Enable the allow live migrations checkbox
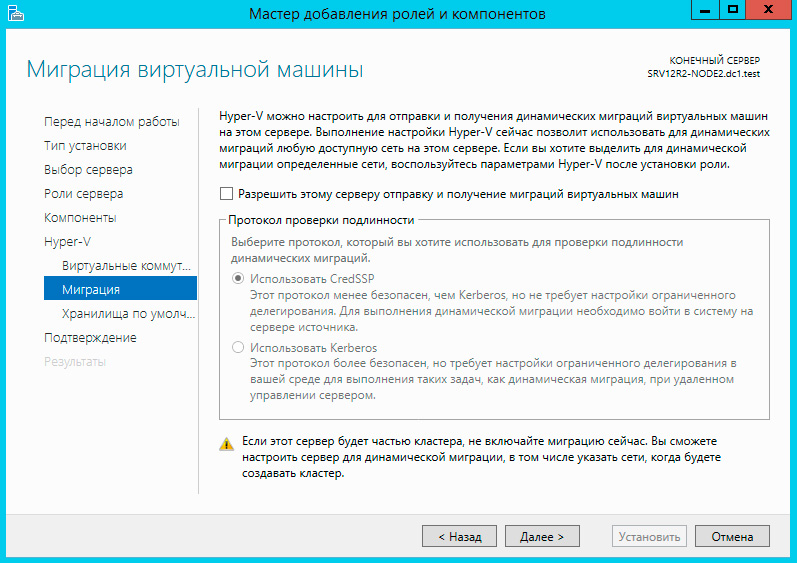This screenshot has height=563, width=797. [226, 194]
